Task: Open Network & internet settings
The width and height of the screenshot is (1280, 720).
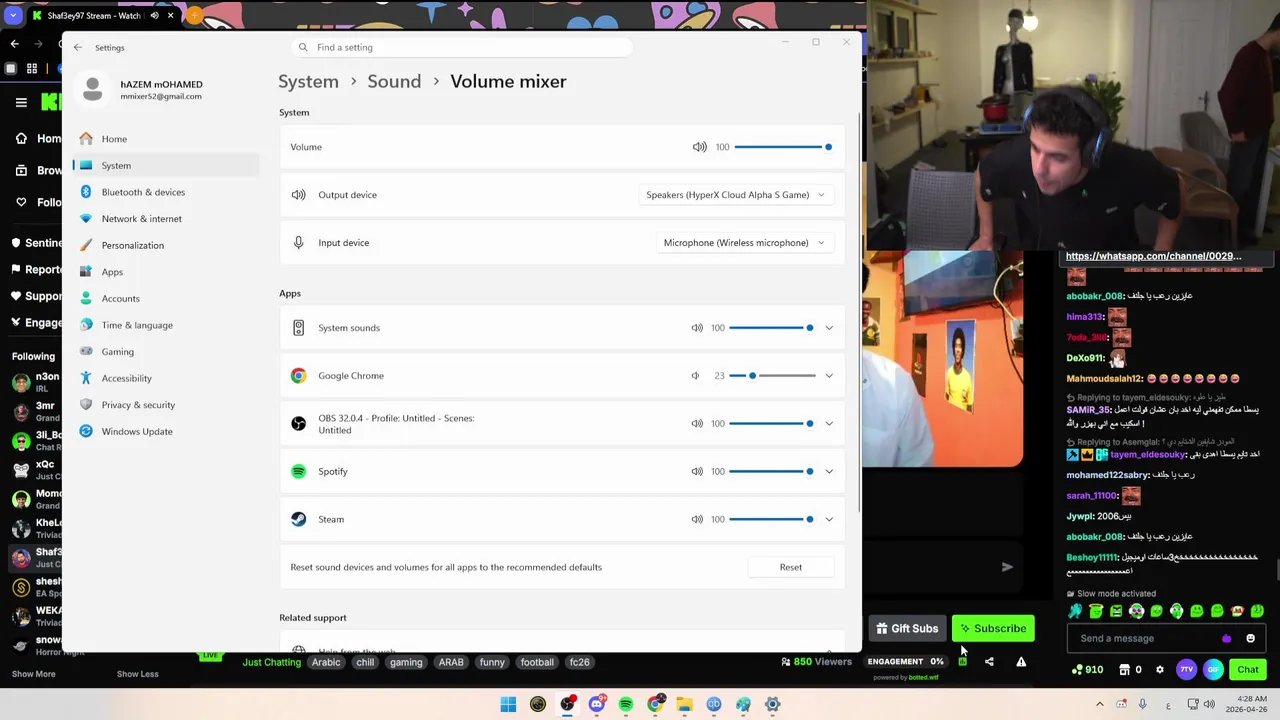Action: [166, 219]
